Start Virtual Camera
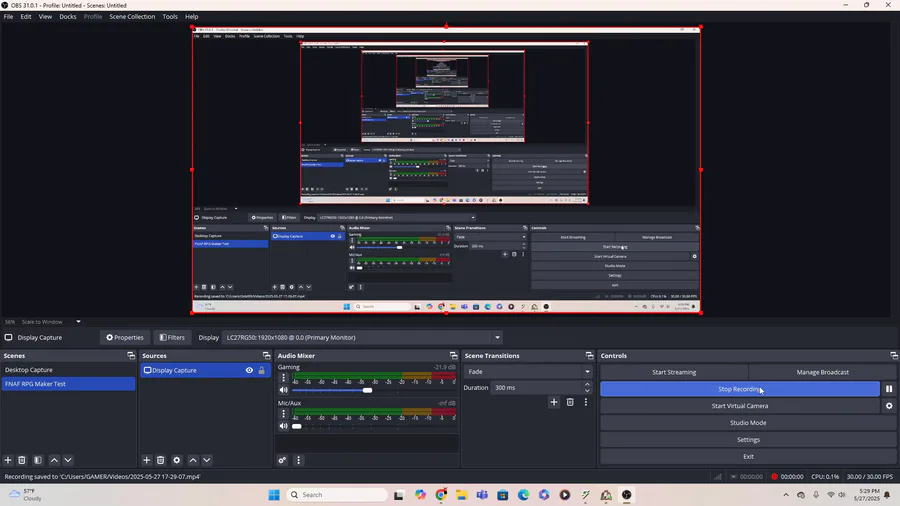Image resolution: width=900 pixels, height=506 pixels. (740, 406)
